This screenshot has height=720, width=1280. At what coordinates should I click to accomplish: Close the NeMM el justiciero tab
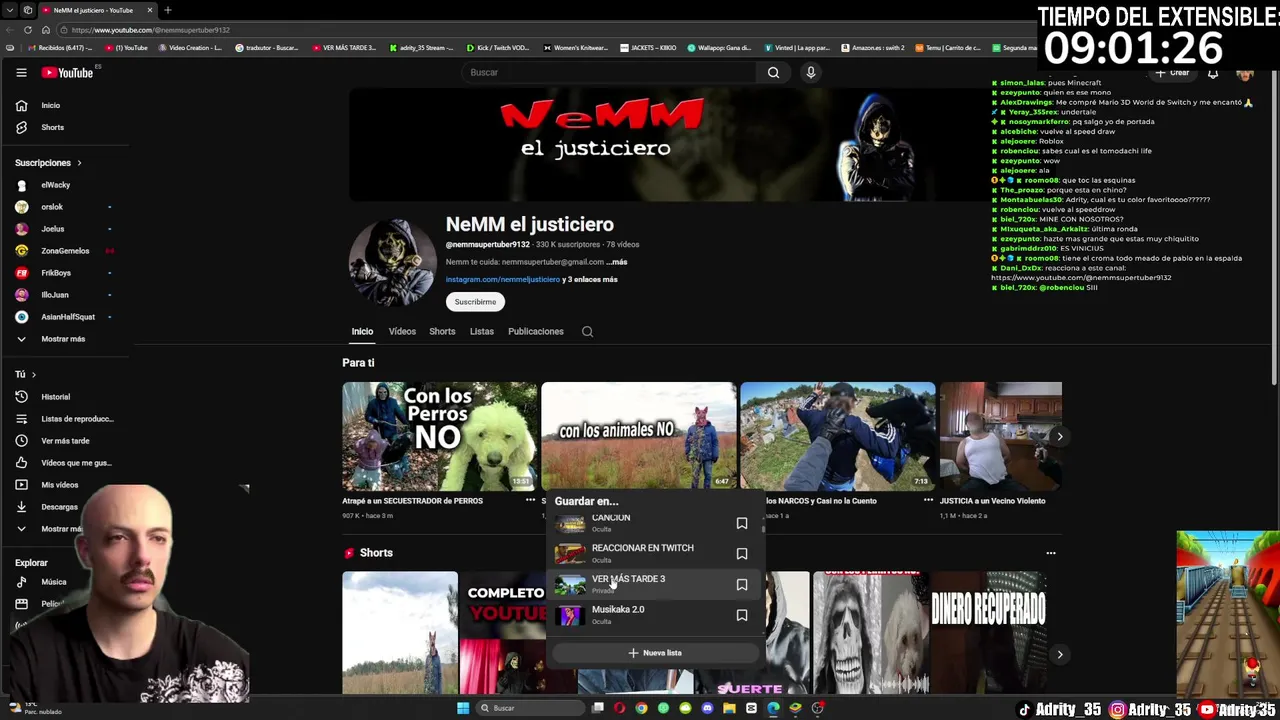tap(150, 10)
